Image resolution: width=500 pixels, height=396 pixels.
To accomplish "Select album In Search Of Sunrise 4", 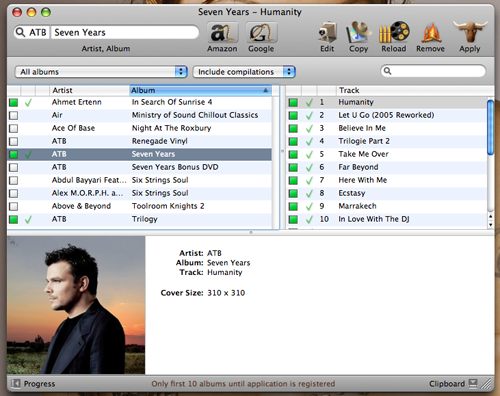I will point(172,102).
